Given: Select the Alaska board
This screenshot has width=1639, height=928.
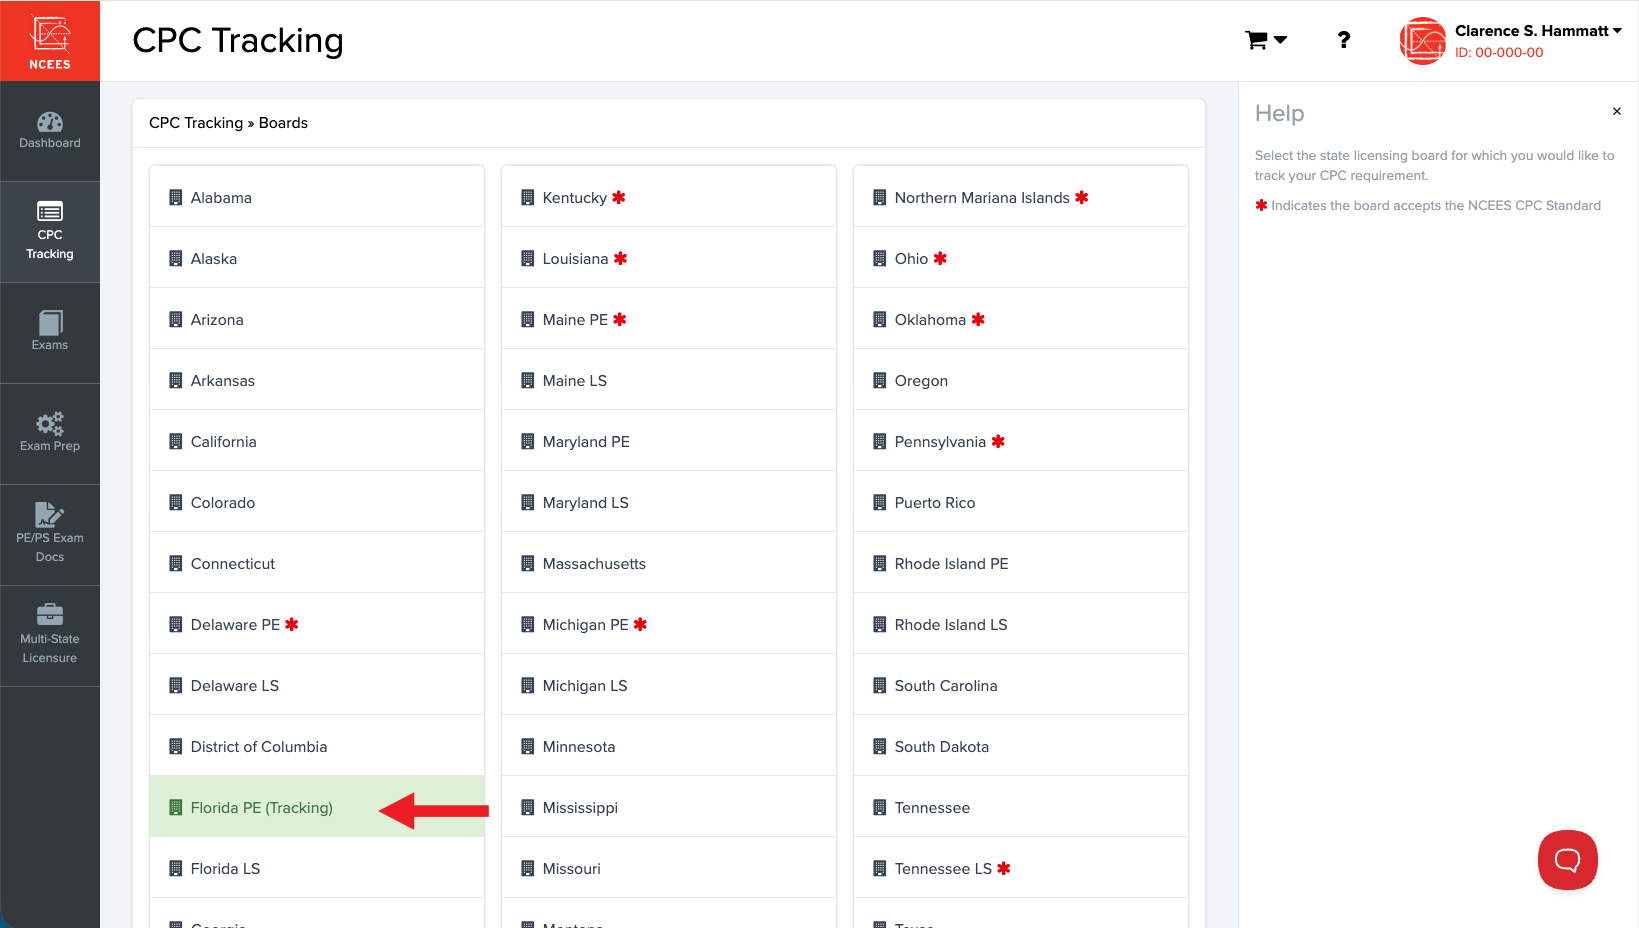Looking at the screenshot, I should pos(317,258).
